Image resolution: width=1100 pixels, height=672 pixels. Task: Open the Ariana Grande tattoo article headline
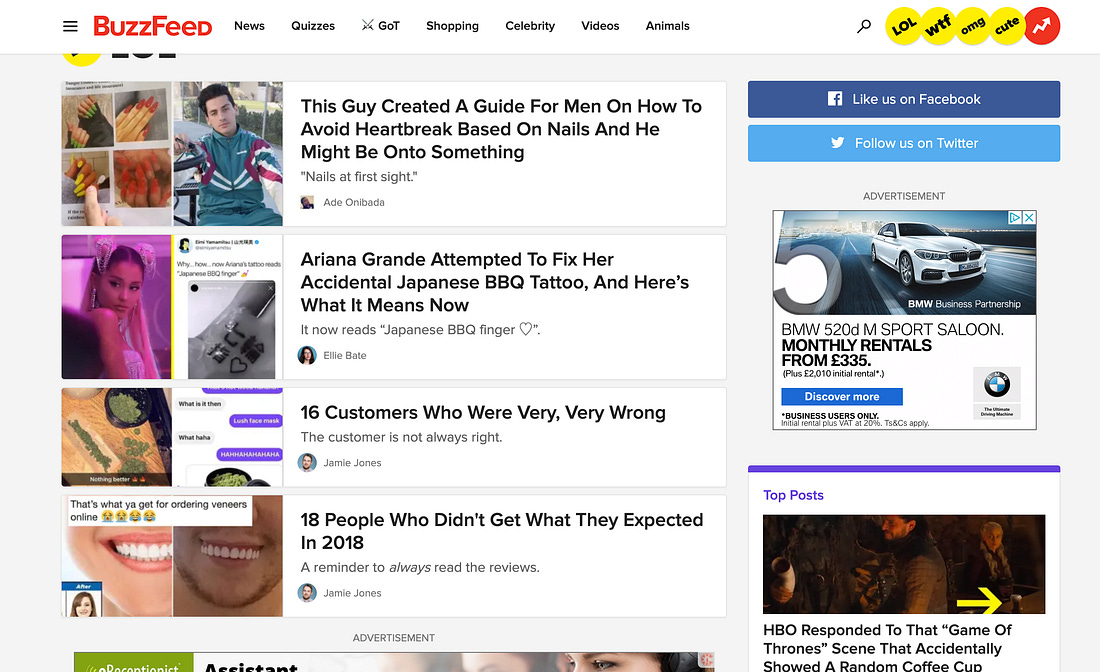coord(495,282)
